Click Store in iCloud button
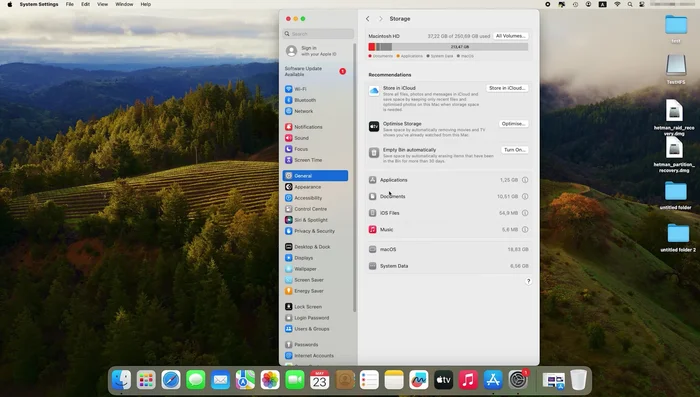 coord(507,88)
